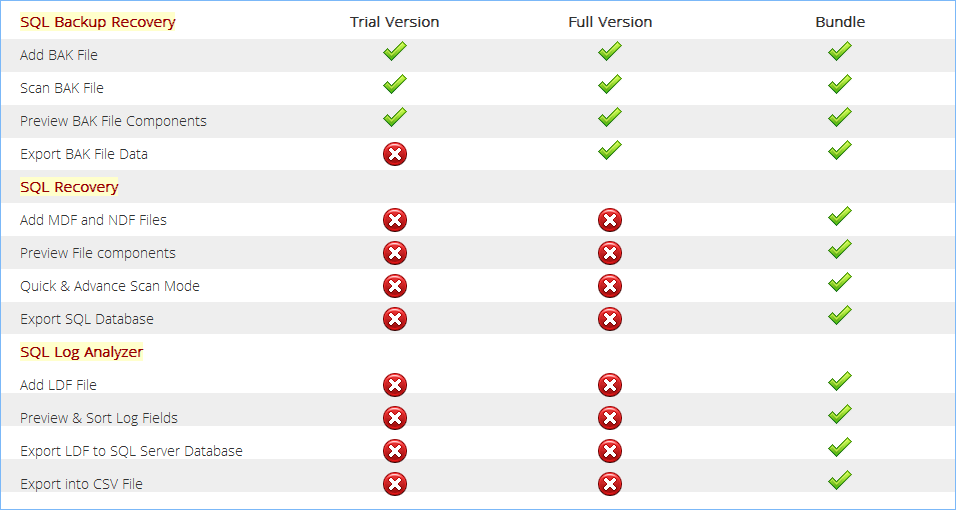Screen dimensions: 956x510
Task: Select the SQL Backup Recovery heading
Action: [x=98, y=22]
